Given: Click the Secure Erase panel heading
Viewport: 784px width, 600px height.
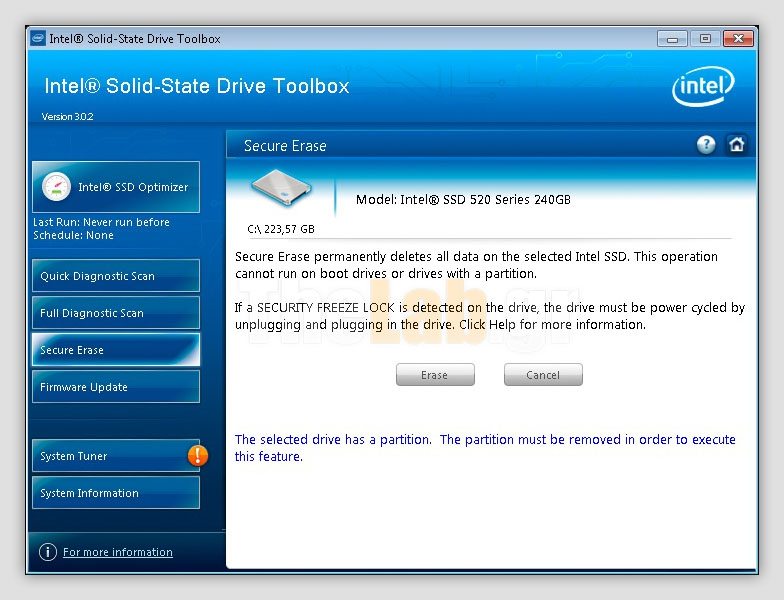Looking at the screenshot, I should 285,146.
